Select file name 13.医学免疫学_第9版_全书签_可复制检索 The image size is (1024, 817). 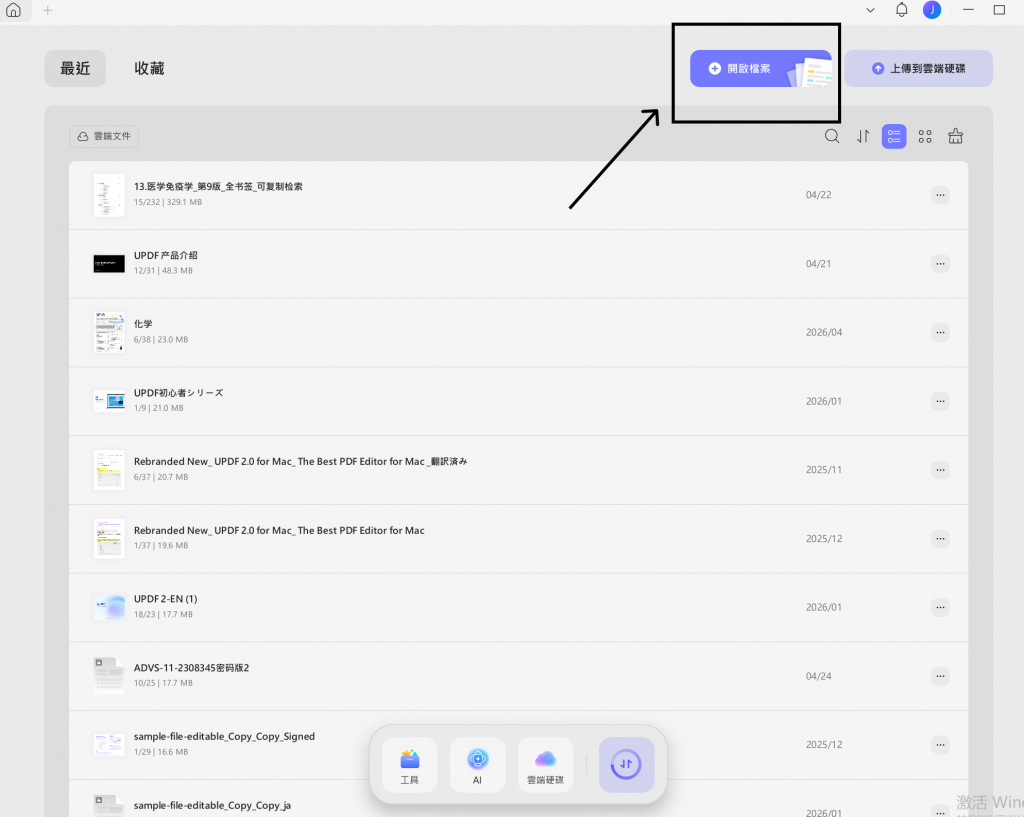[x=218, y=187]
